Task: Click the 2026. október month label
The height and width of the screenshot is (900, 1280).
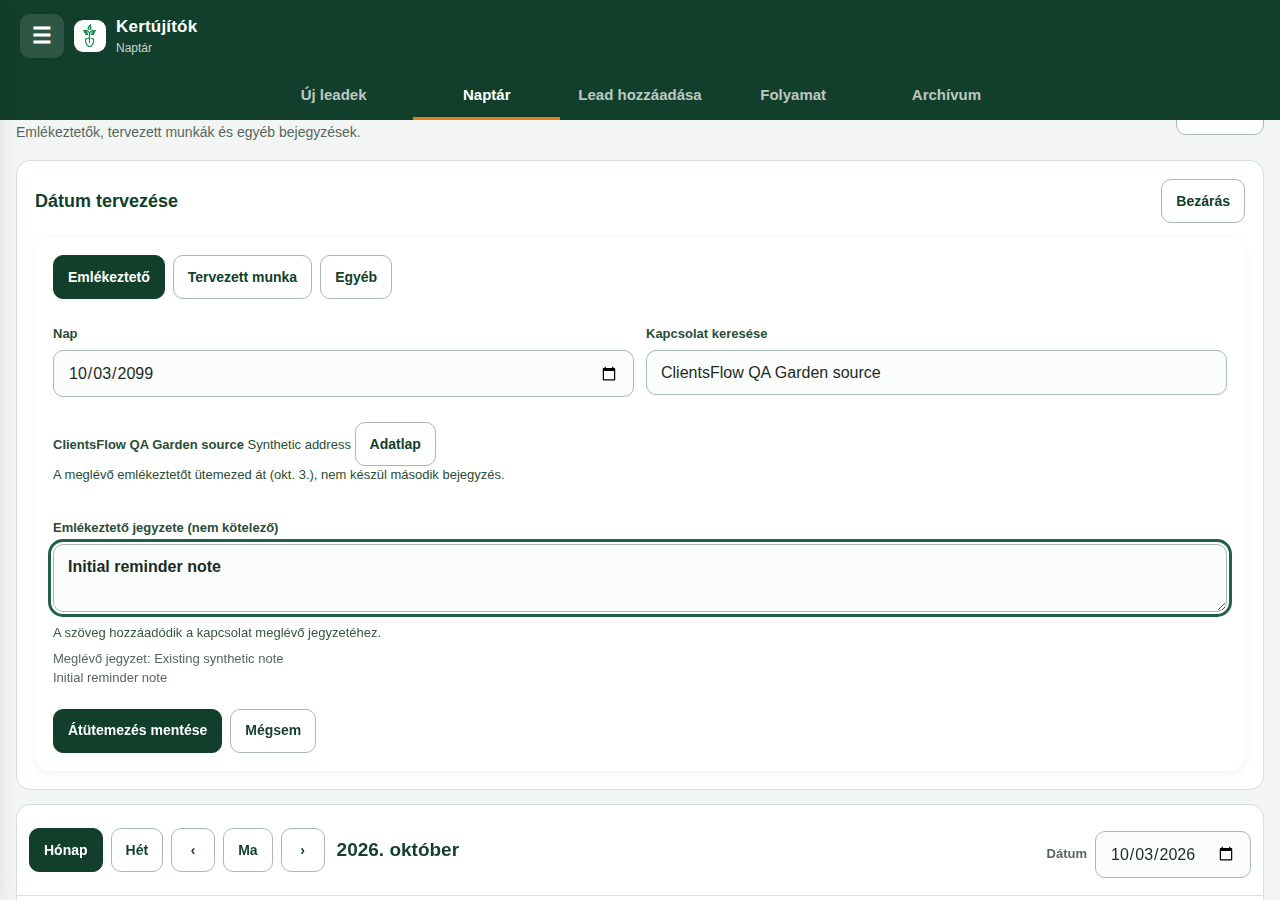Action: tap(398, 850)
